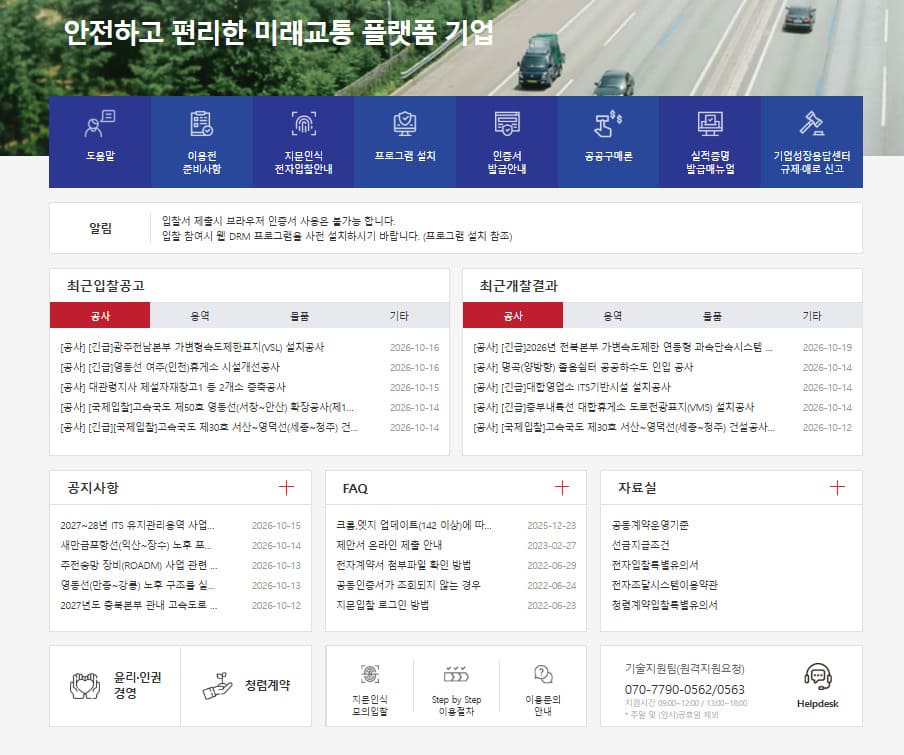Open the Step by Step 이용절차 icon

point(456,674)
